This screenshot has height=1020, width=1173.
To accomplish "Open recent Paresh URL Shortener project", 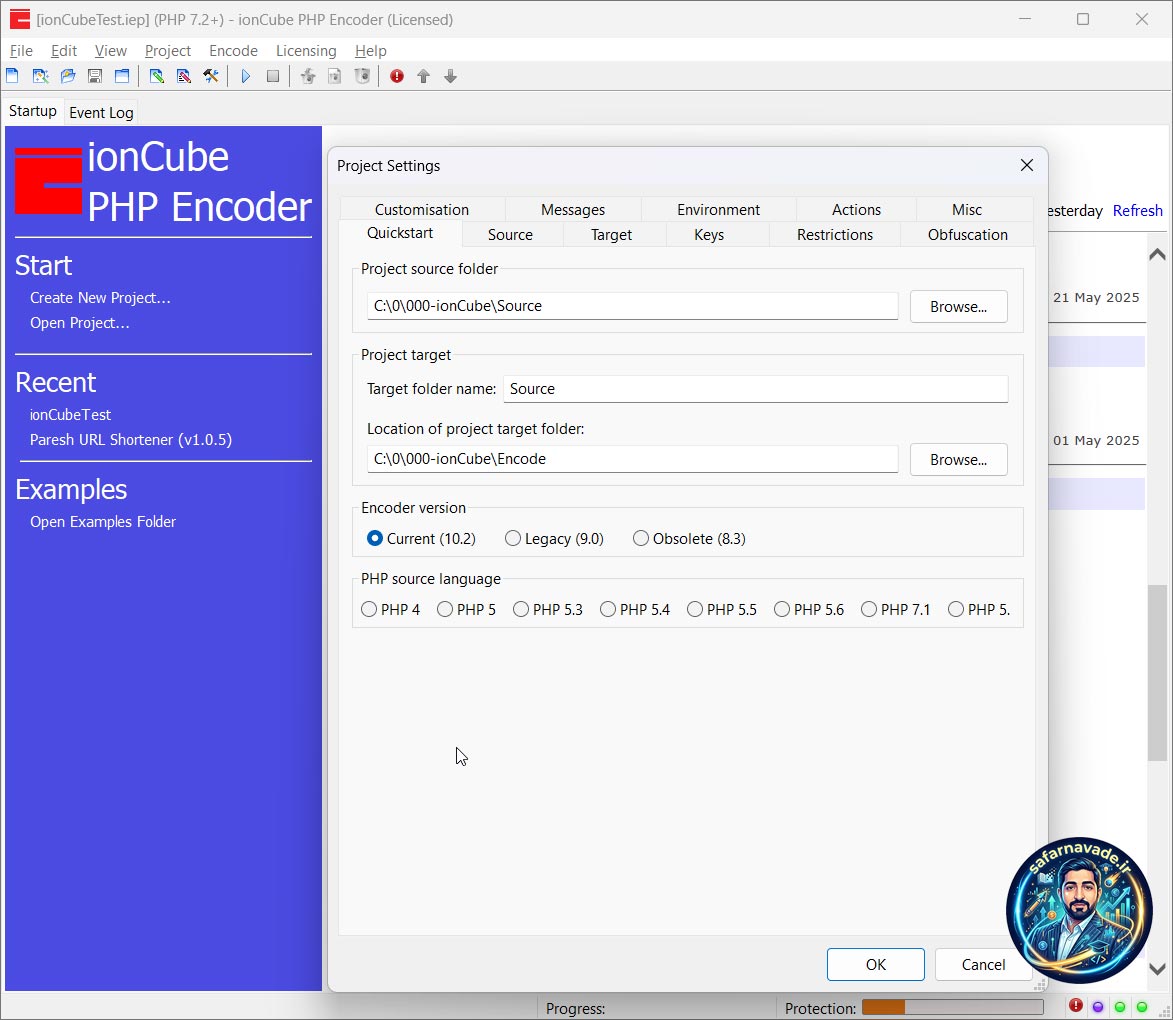I will pyautogui.click(x=131, y=439).
